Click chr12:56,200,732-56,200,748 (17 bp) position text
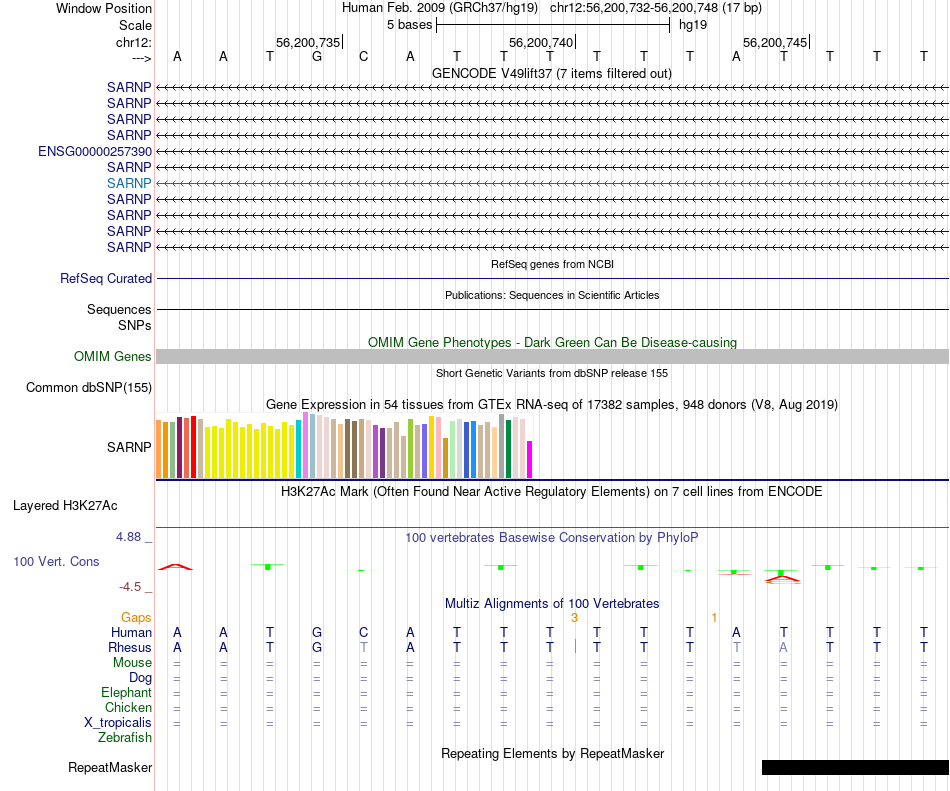 (656, 8)
